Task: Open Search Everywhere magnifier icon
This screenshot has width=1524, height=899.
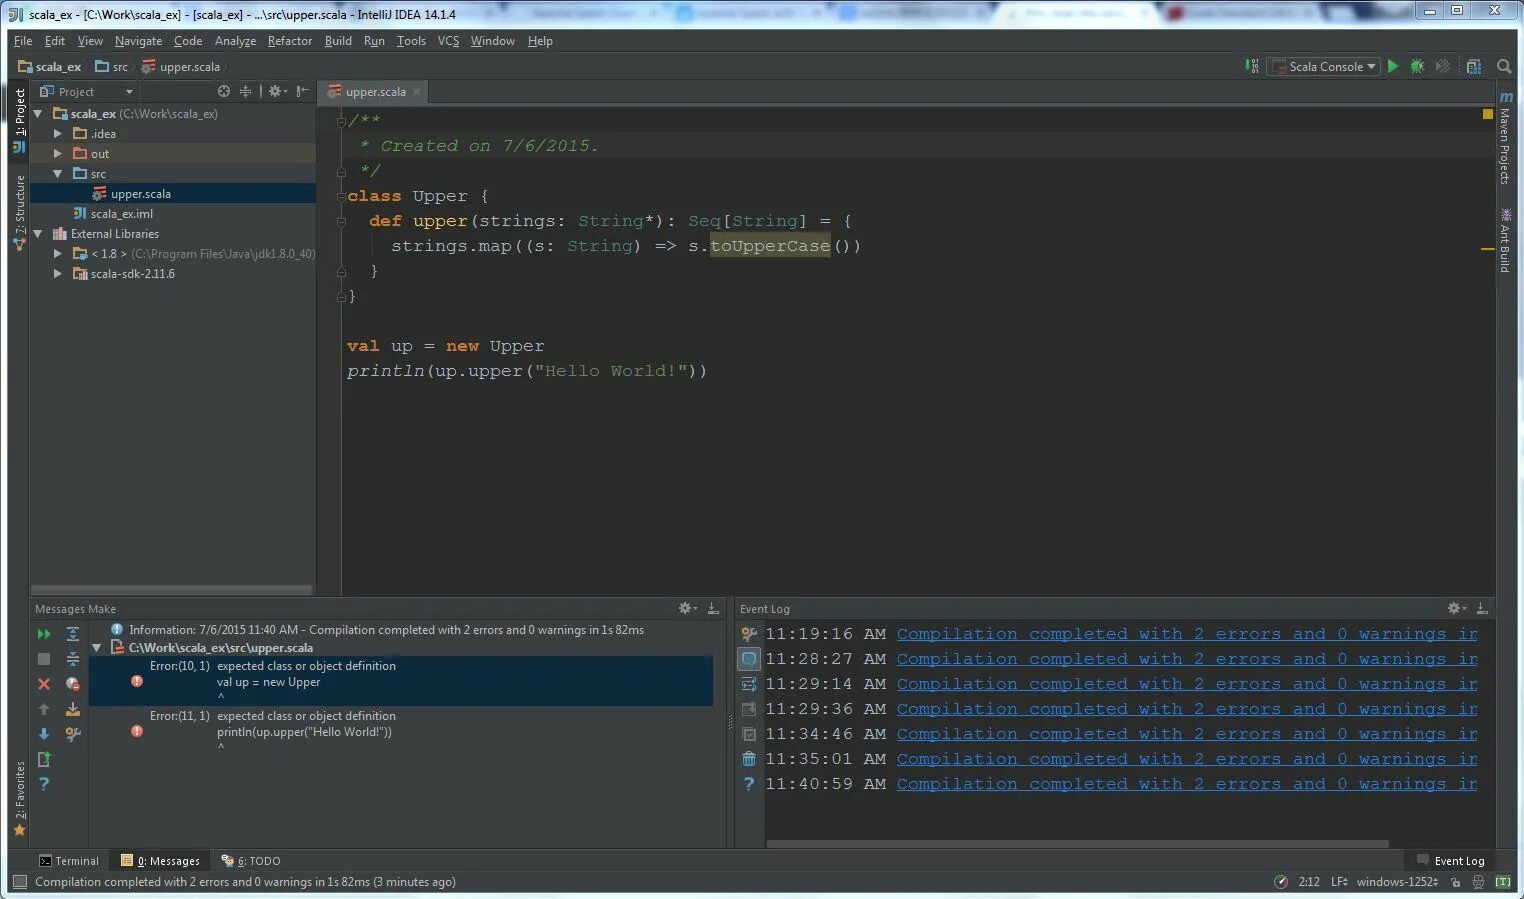Action: [x=1504, y=66]
